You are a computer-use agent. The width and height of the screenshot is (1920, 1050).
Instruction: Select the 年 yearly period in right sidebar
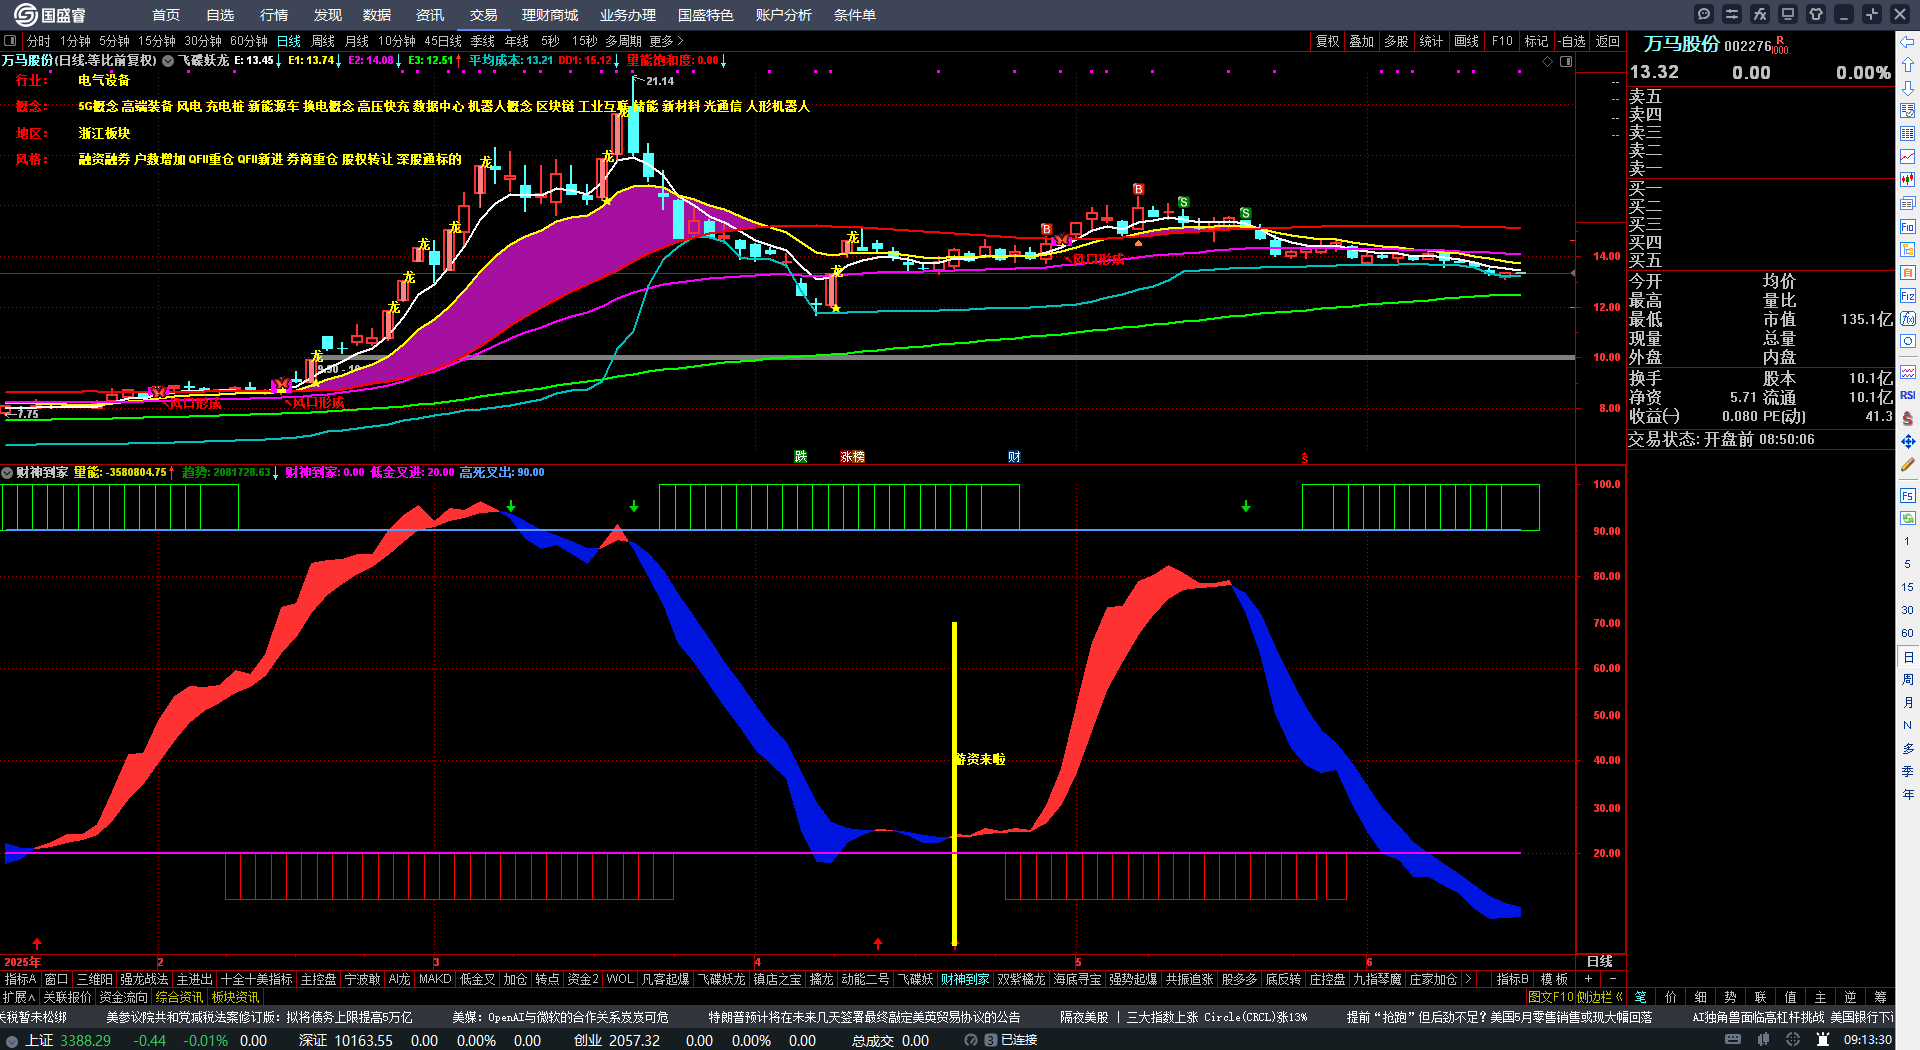click(1907, 795)
